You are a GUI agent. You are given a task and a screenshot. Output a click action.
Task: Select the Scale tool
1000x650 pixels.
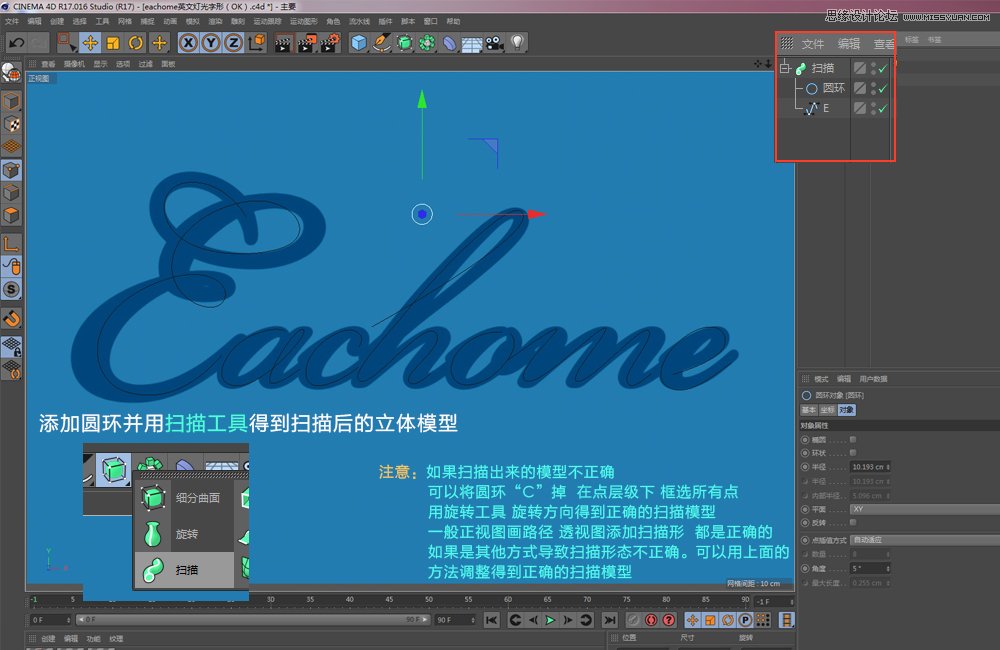point(112,42)
